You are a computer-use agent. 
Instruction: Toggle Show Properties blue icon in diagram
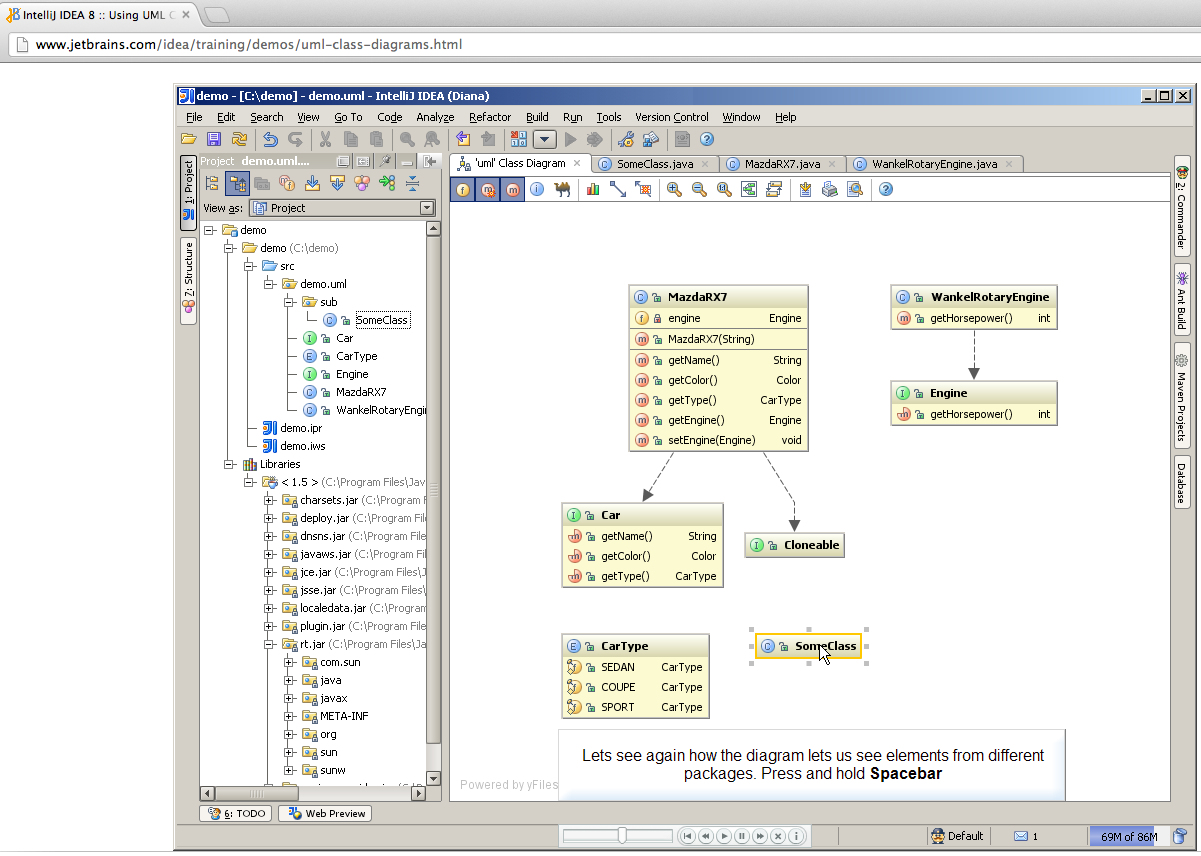(538, 189)
